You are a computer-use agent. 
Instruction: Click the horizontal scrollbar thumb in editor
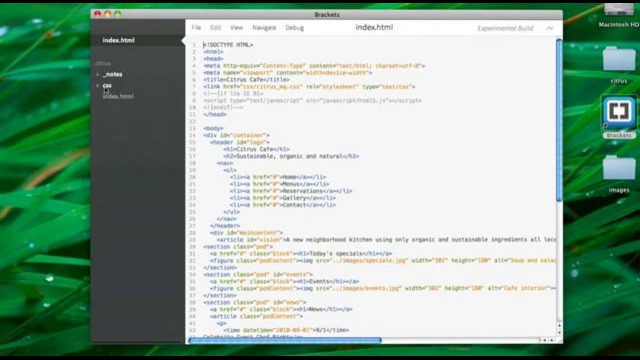click(x=285, y=340)
